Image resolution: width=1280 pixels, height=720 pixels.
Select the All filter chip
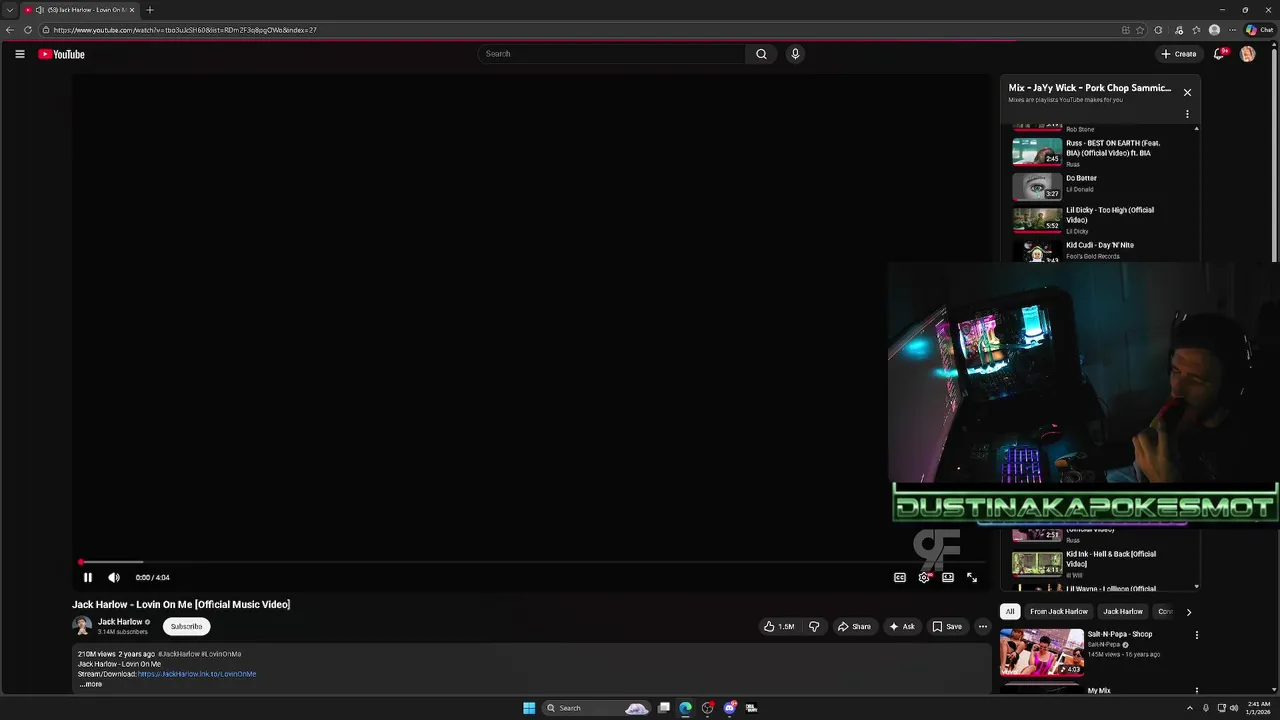[1010, 612]
